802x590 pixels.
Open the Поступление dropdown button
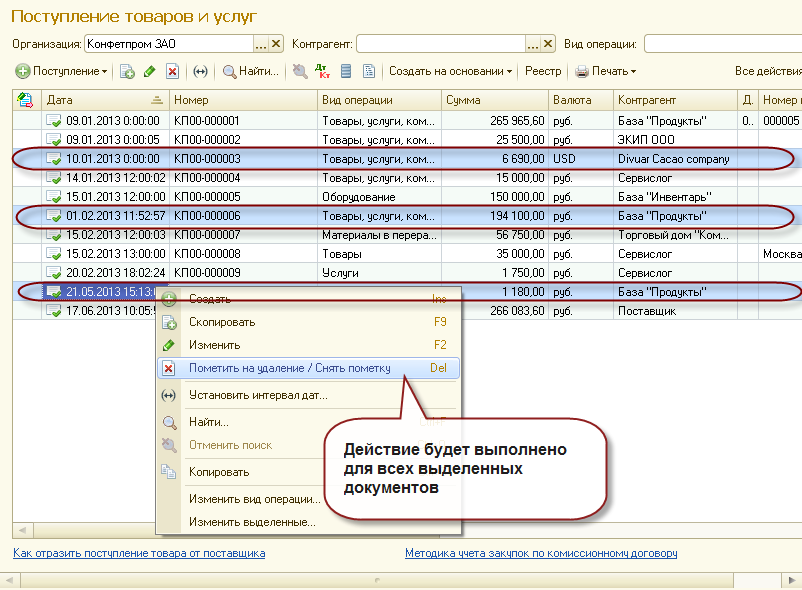pos(62,71)
